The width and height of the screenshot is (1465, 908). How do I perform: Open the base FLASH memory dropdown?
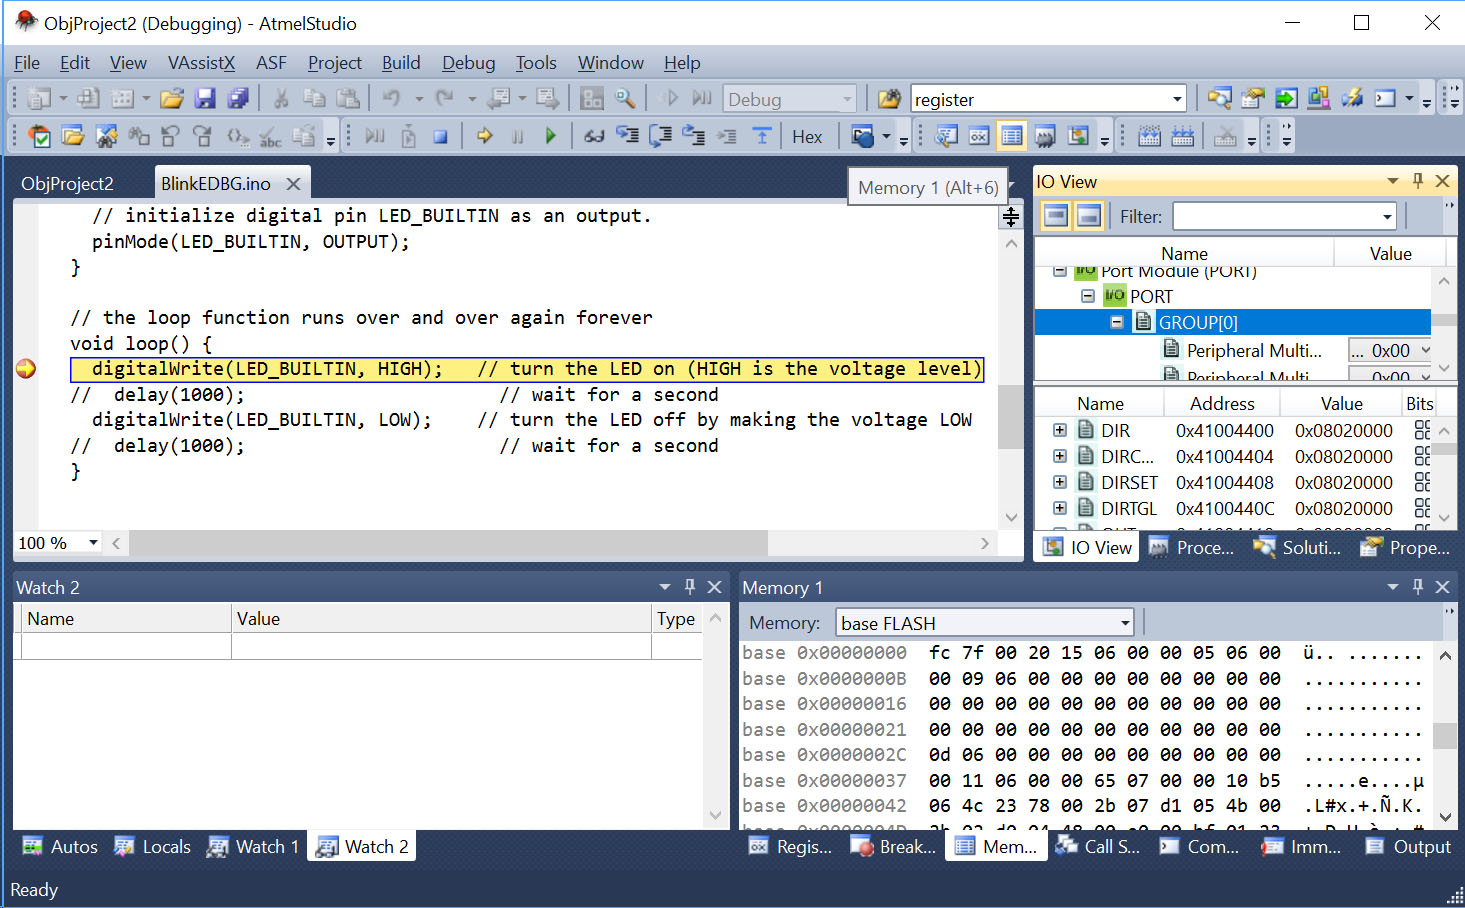1125,623
